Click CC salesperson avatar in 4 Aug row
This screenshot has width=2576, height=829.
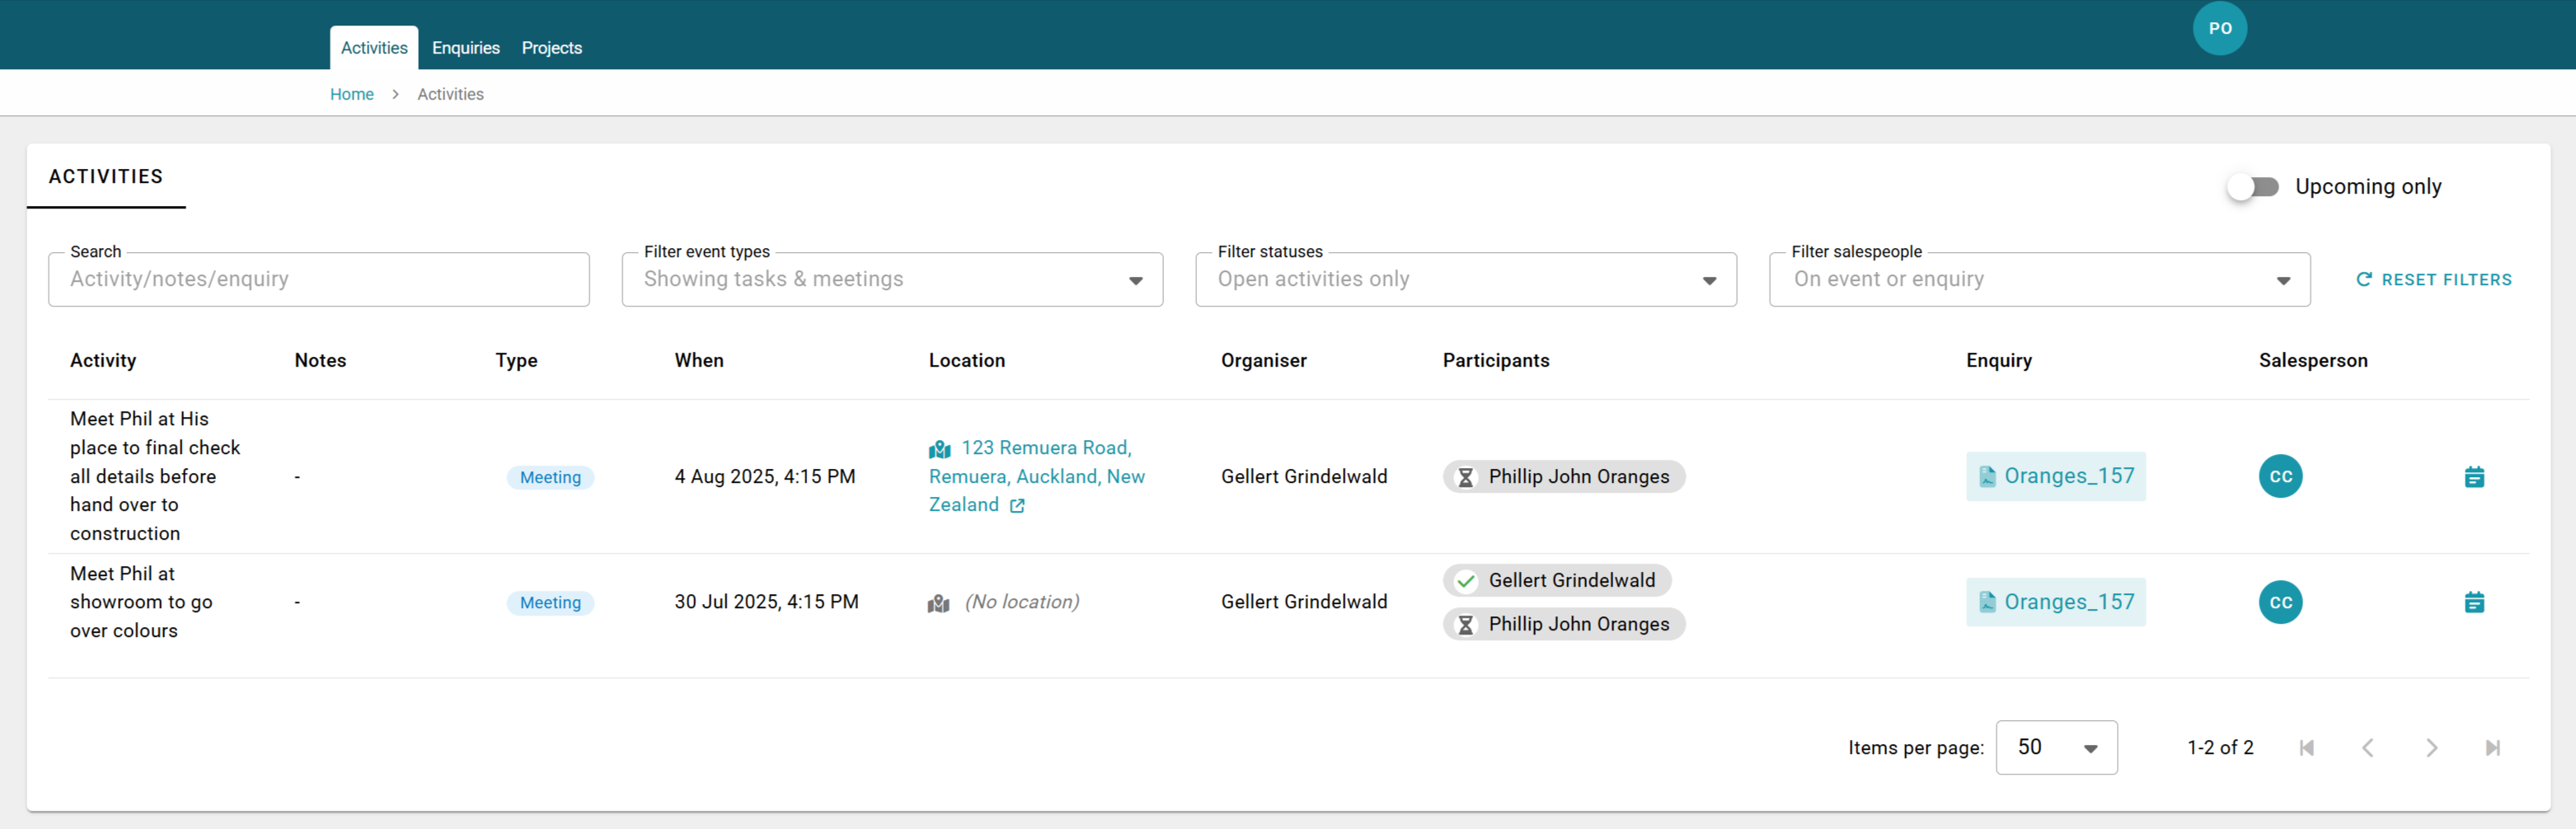2280,476
